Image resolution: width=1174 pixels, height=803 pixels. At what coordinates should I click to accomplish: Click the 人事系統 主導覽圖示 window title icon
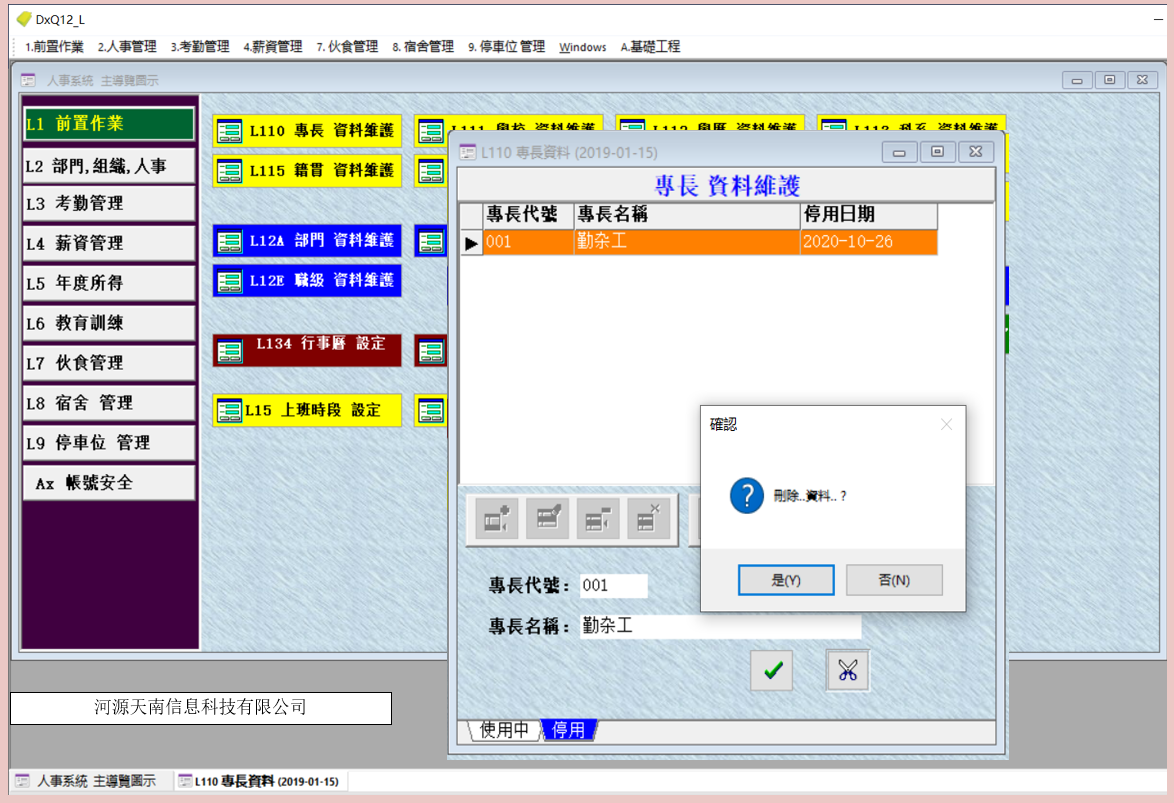28,80
